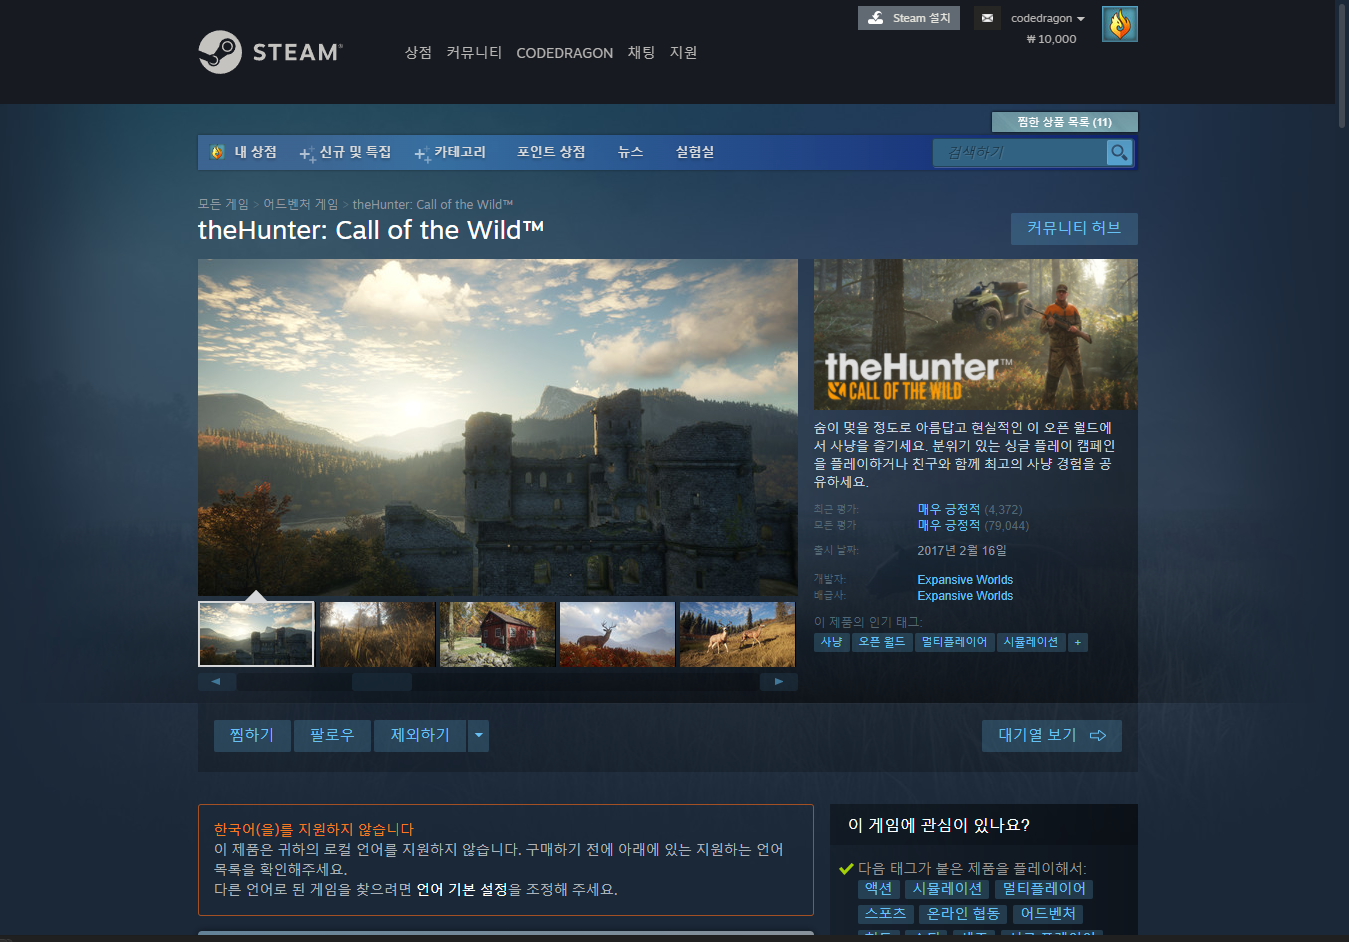Expand the codedragon account dropdown
This screenshot has height=942, width=1349.
click(x=1047, y=18)
